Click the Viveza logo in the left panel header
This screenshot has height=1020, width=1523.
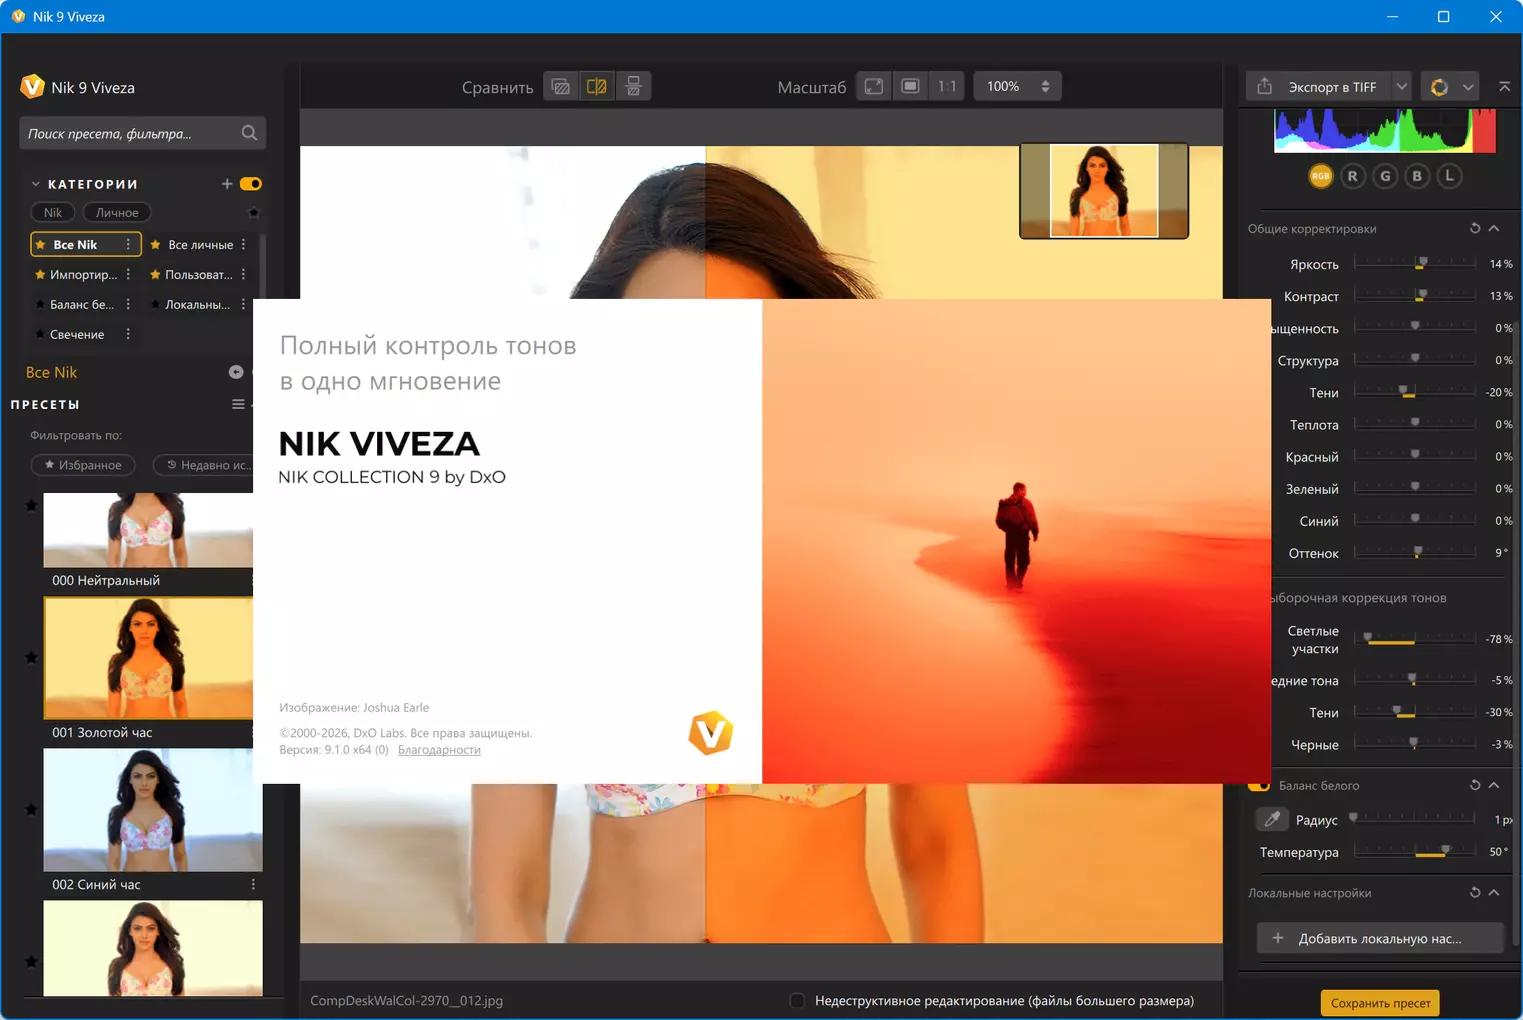coord(32,87)
